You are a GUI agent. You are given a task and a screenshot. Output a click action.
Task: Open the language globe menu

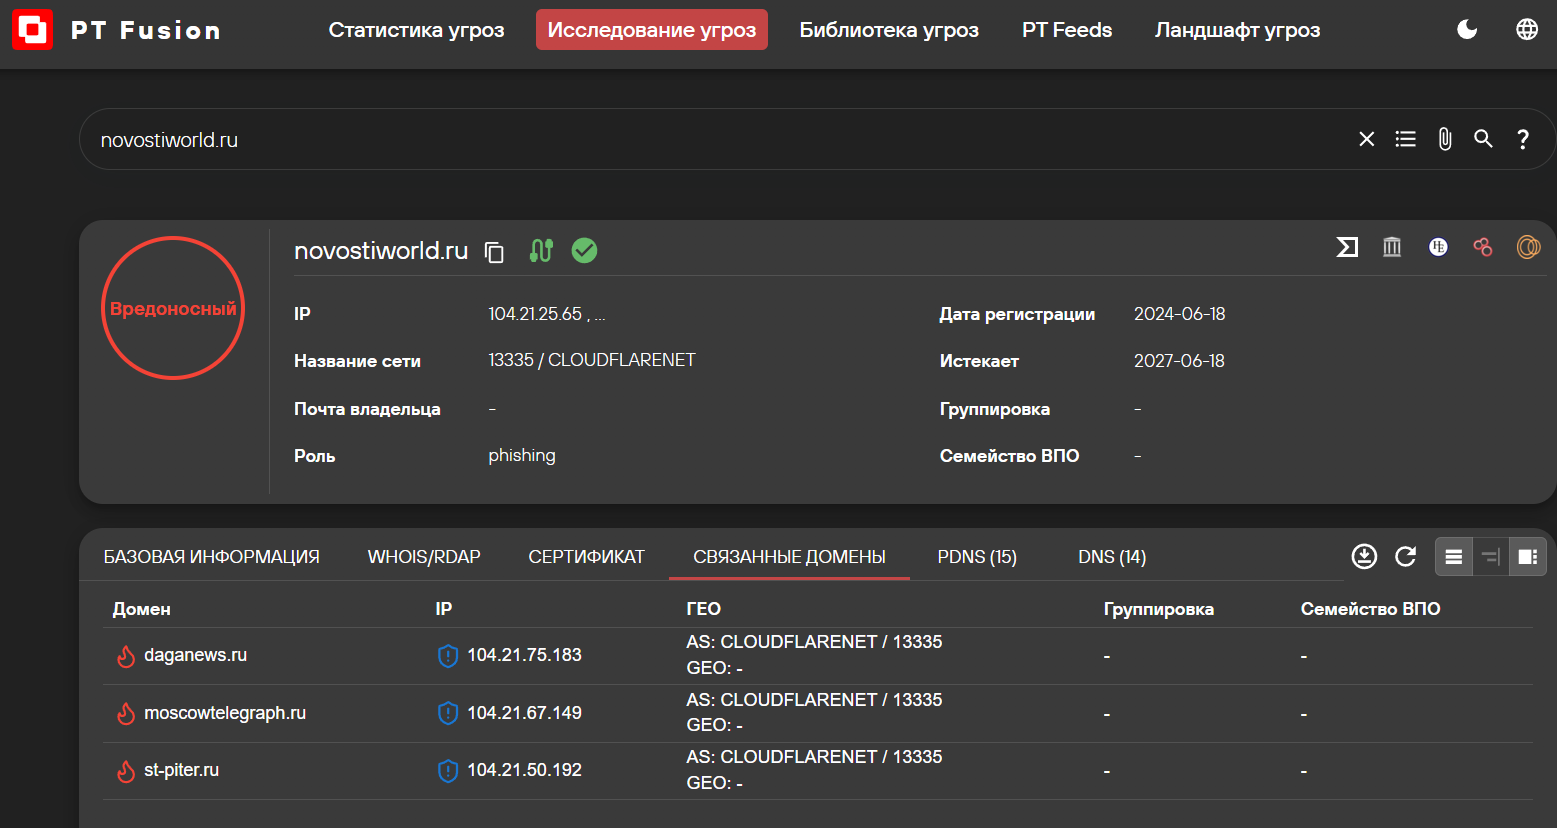click(x=1527, y=30)
